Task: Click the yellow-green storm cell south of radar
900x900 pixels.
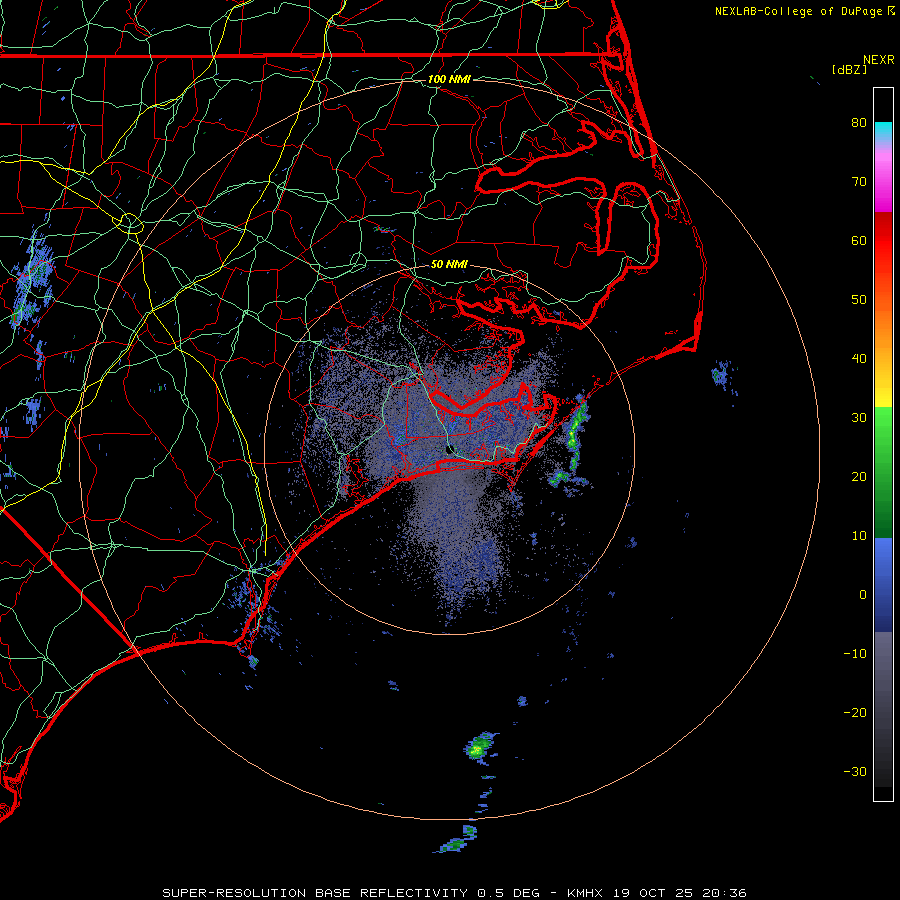Action: coord(479,747)
